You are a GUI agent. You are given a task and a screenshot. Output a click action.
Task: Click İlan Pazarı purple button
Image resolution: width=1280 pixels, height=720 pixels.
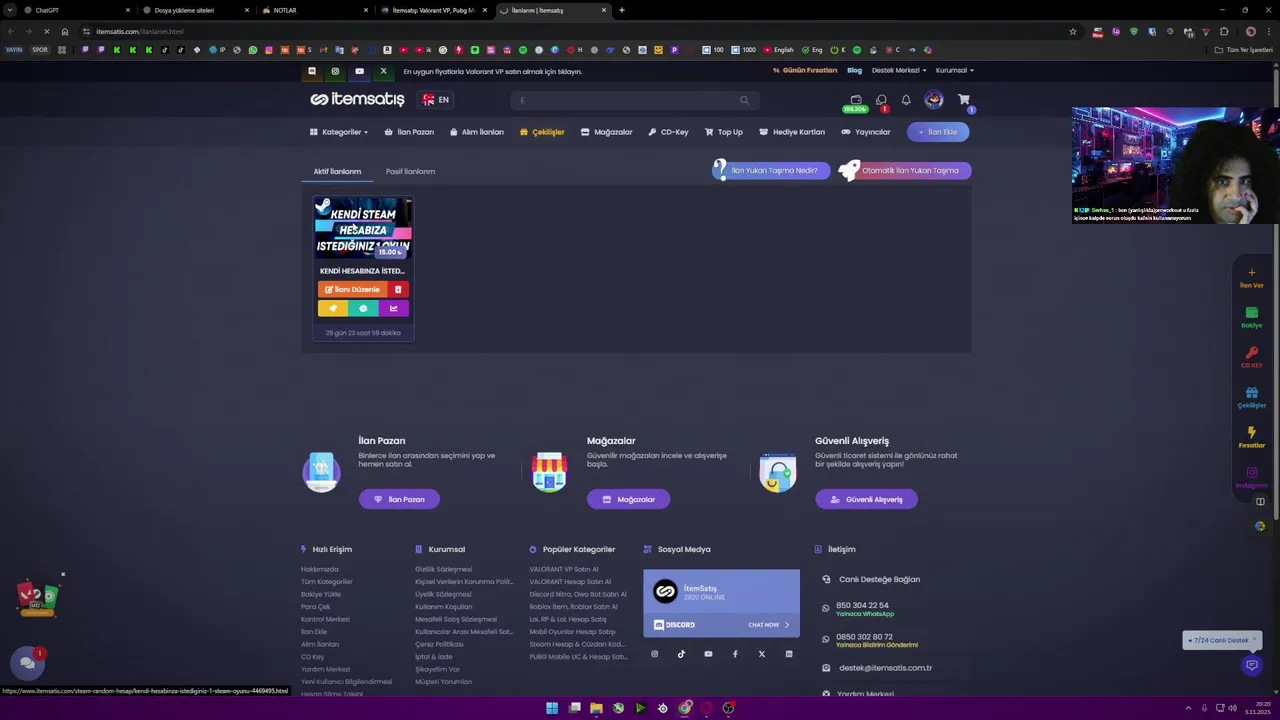399,499
